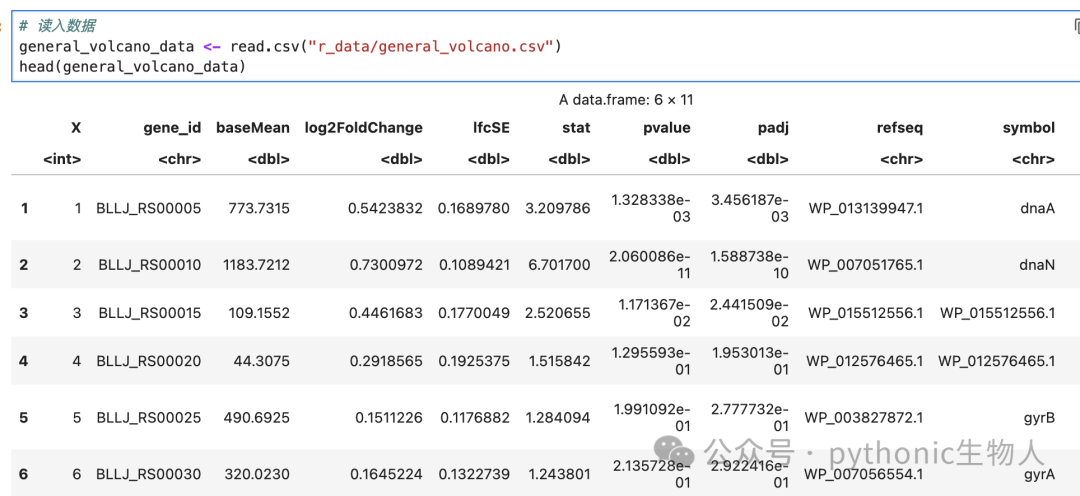Click padj cell 3.456187e-03
1080x496 pixels.
(748, 208)
